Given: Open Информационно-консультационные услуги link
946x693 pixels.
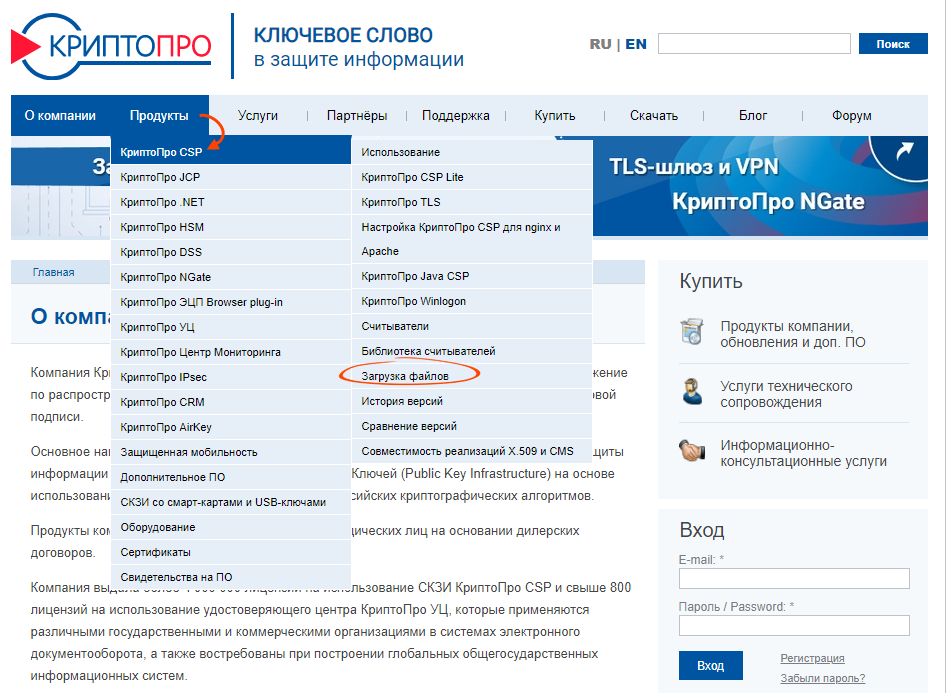Looking at the screenshot, I should coord(804,453).
